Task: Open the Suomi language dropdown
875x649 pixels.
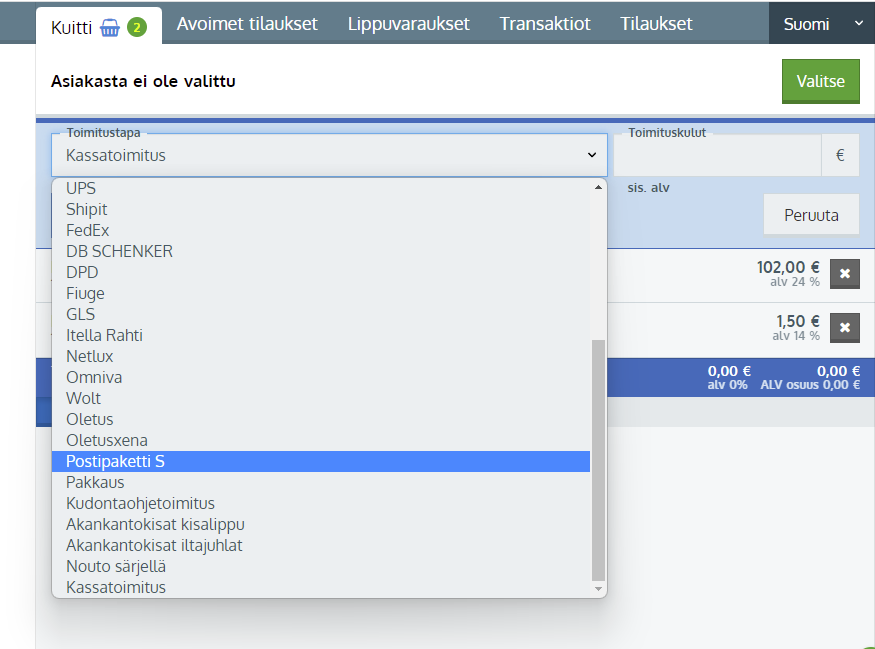Action: tap(821, 23)
